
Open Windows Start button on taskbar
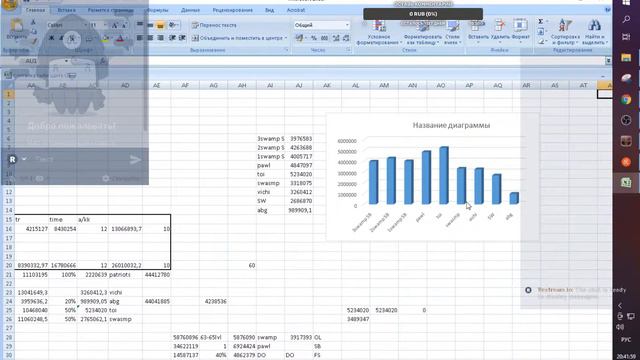(x=627, y=3)
